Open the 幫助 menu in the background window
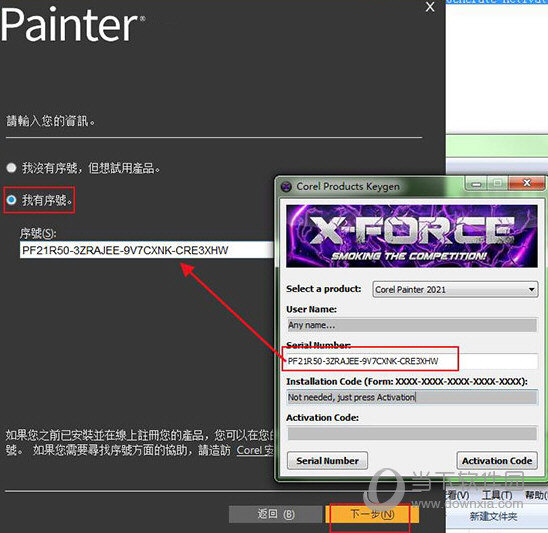 click(x=536, y=495)
